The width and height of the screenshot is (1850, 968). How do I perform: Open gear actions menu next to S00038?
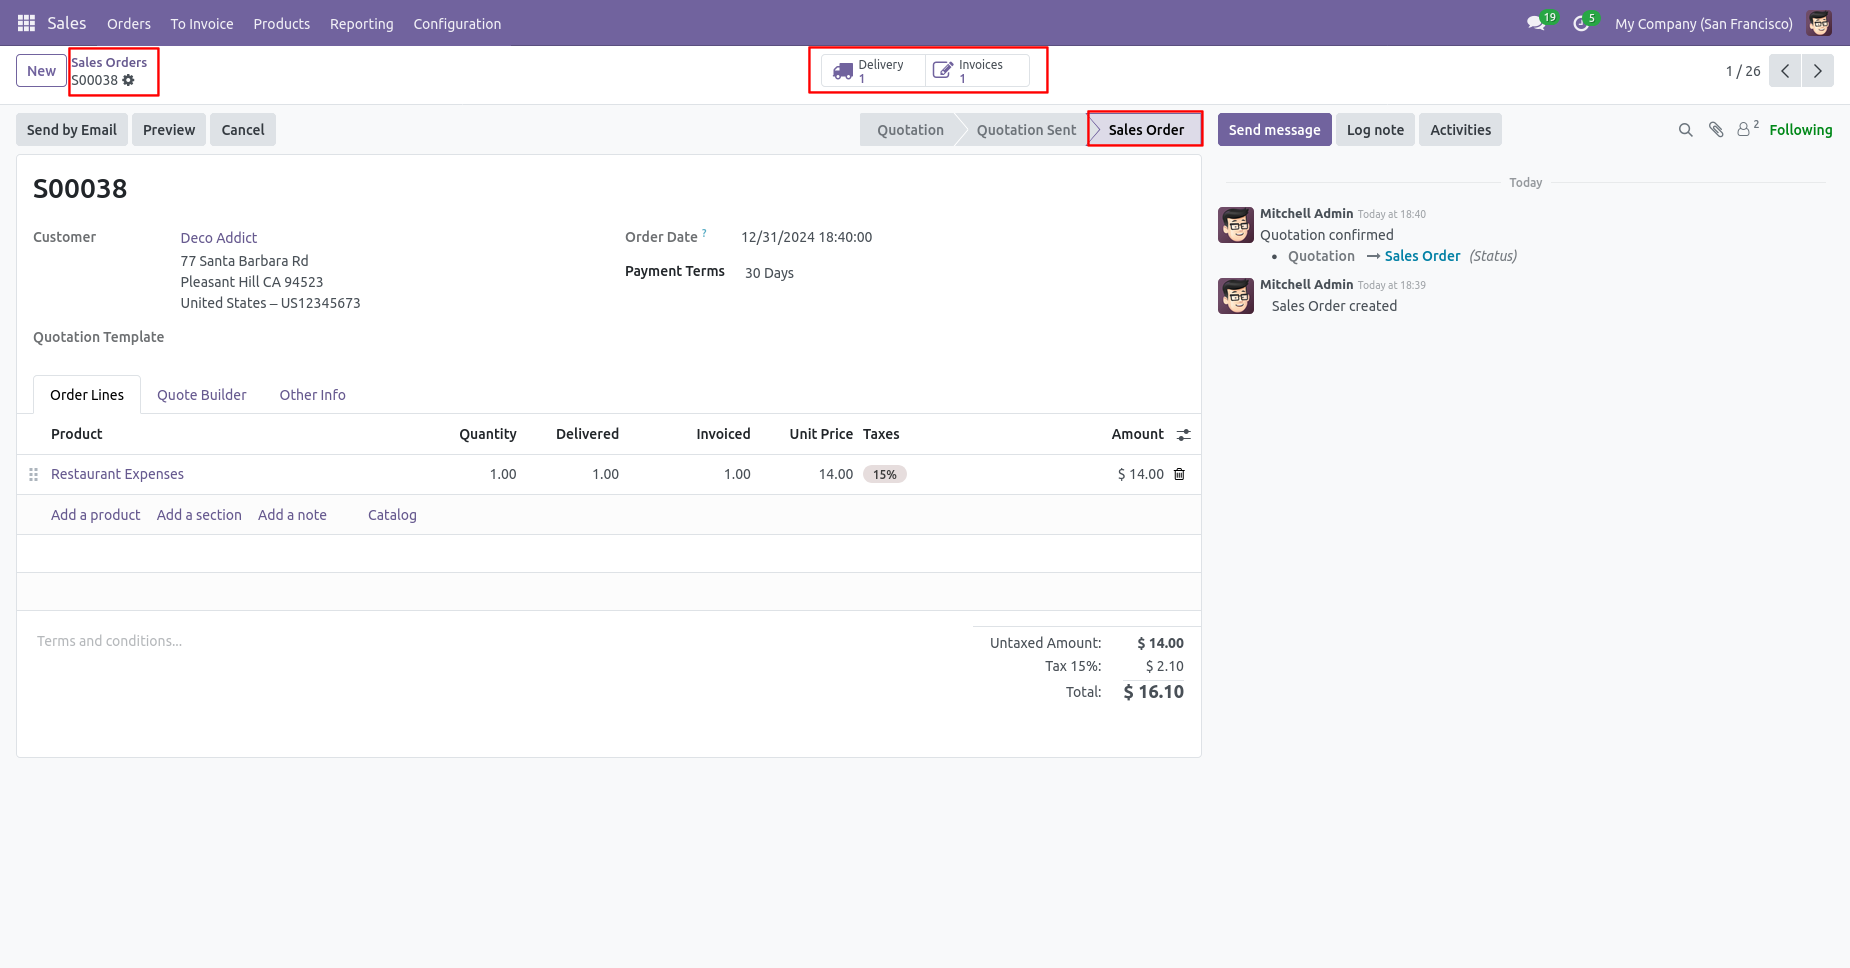coord(128,80)
